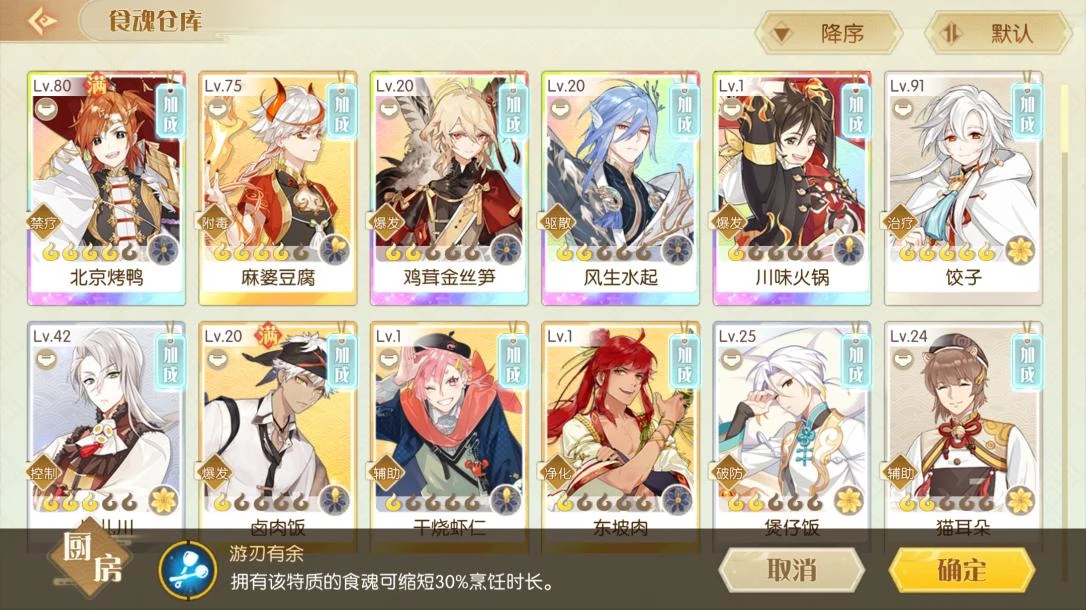Open the 降序 sort order dropdown

[829, 33]
